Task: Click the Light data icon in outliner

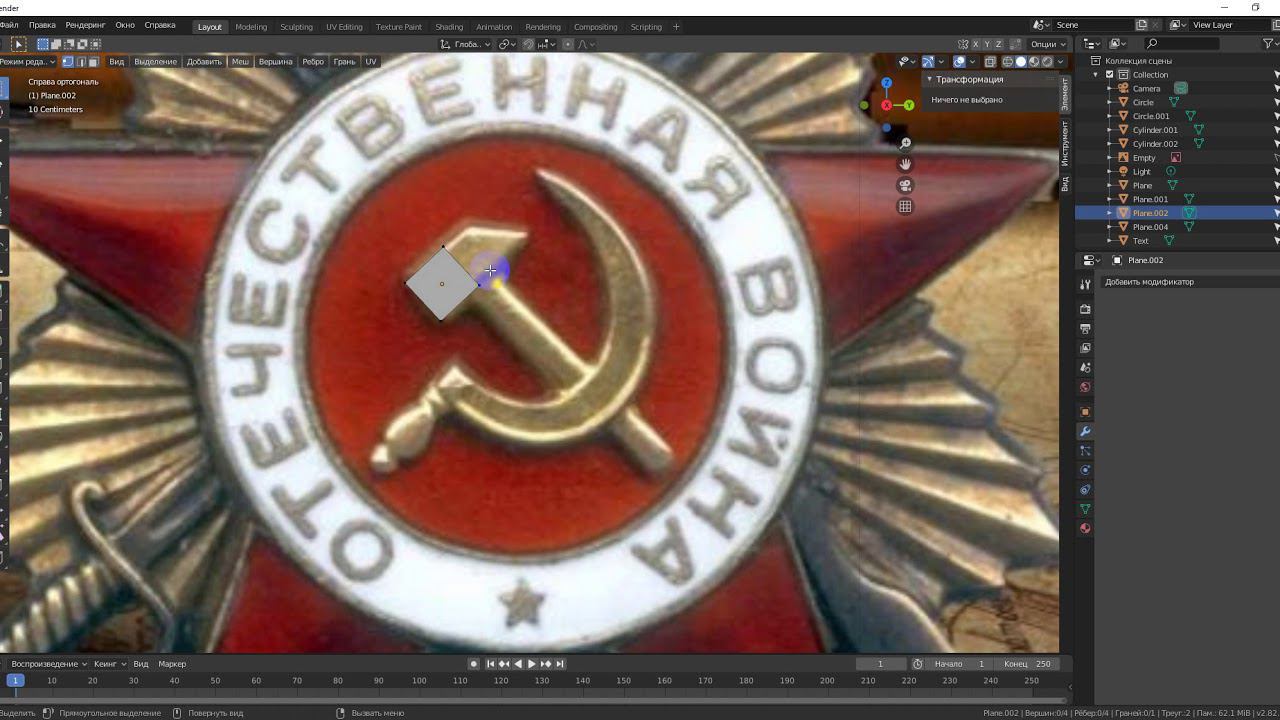Action: click(x=1171, y=171)
